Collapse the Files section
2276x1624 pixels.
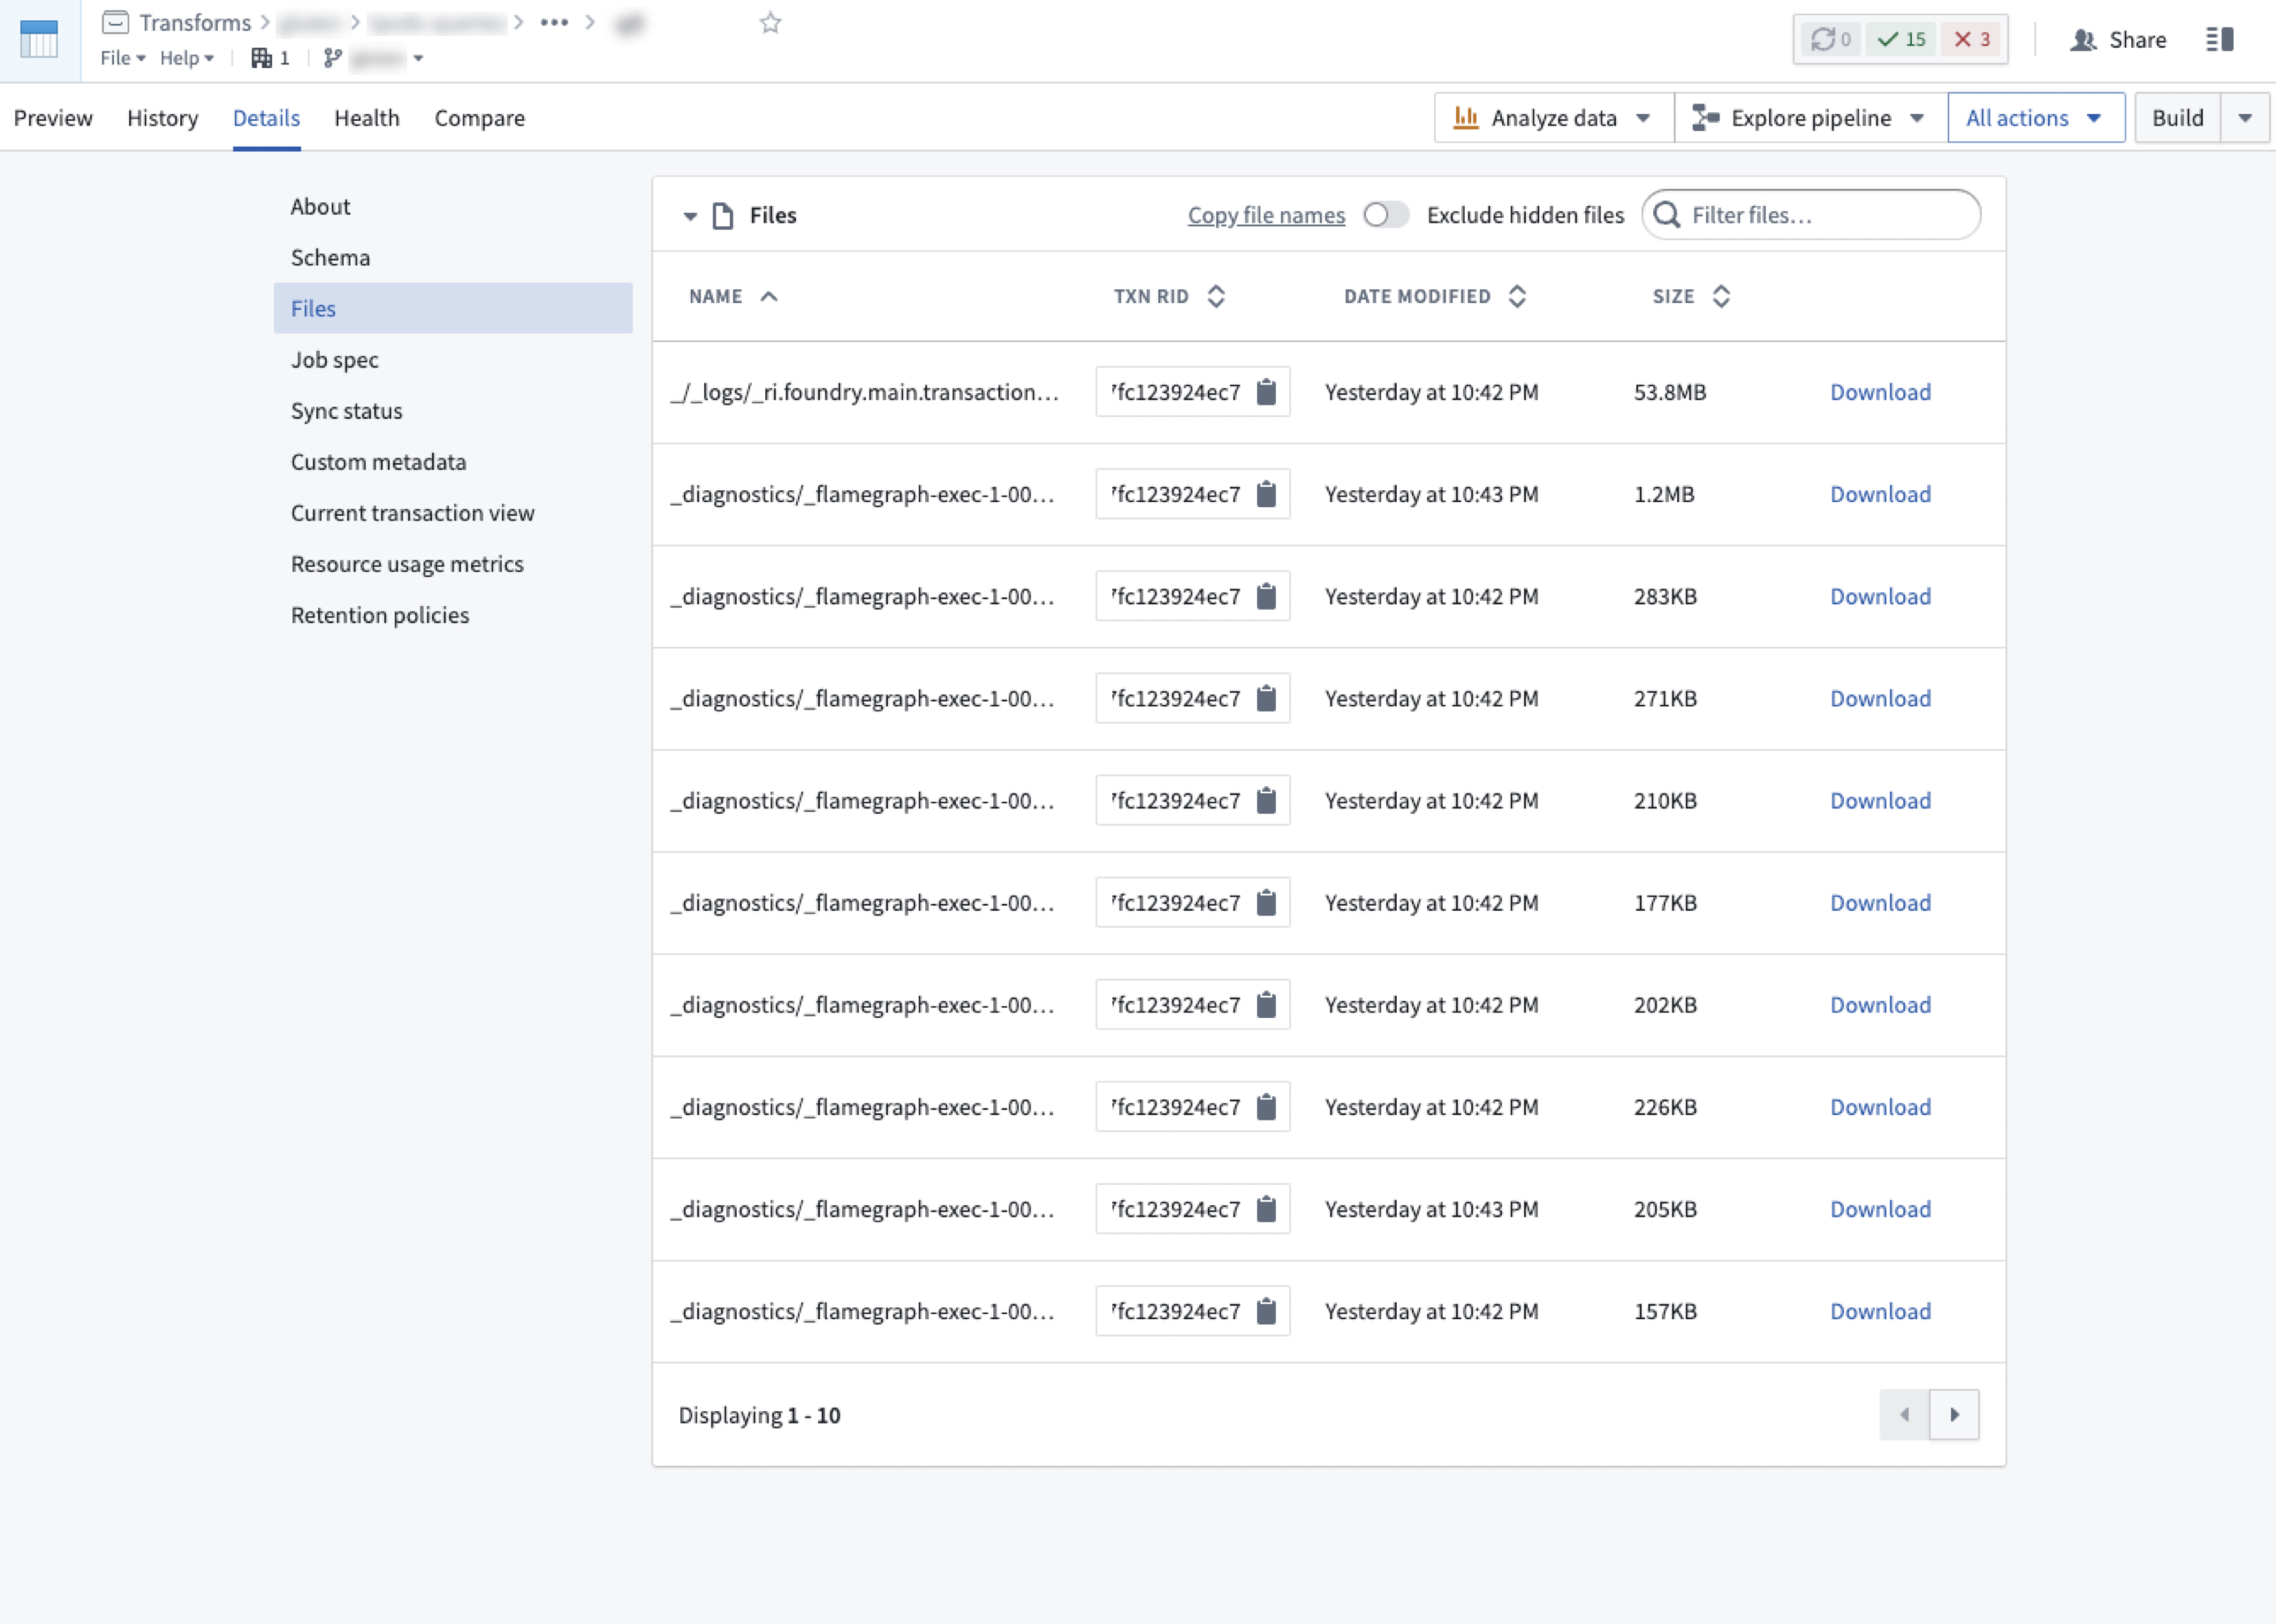pos(690,216)
